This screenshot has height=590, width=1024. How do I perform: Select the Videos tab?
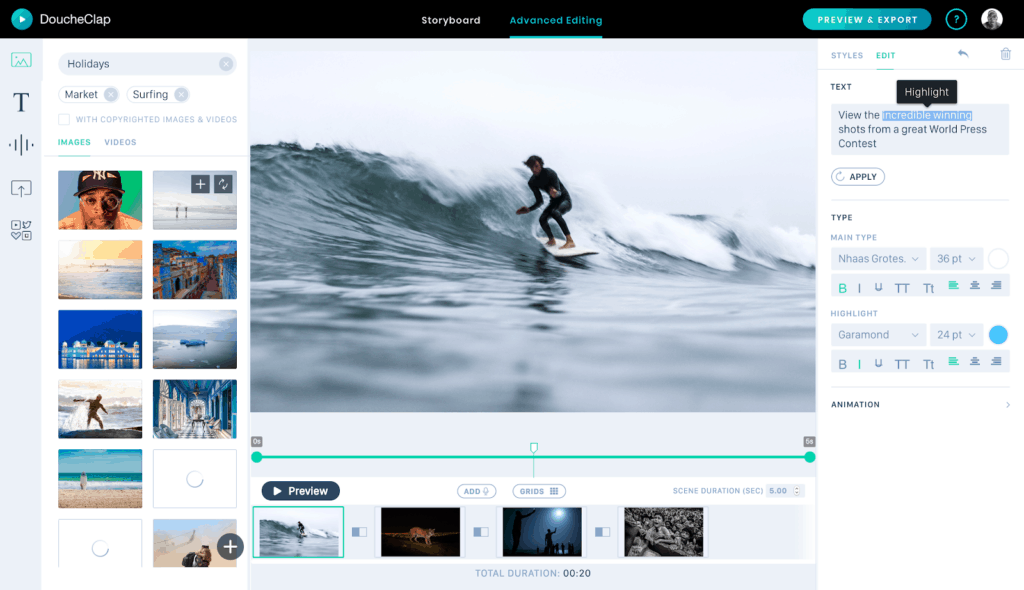click(x=120, y=142)
